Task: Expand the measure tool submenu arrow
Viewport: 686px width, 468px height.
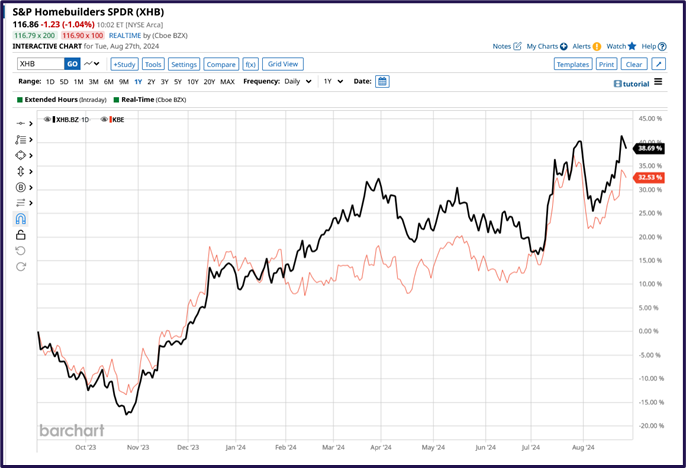Action: (x=31, y=171)
